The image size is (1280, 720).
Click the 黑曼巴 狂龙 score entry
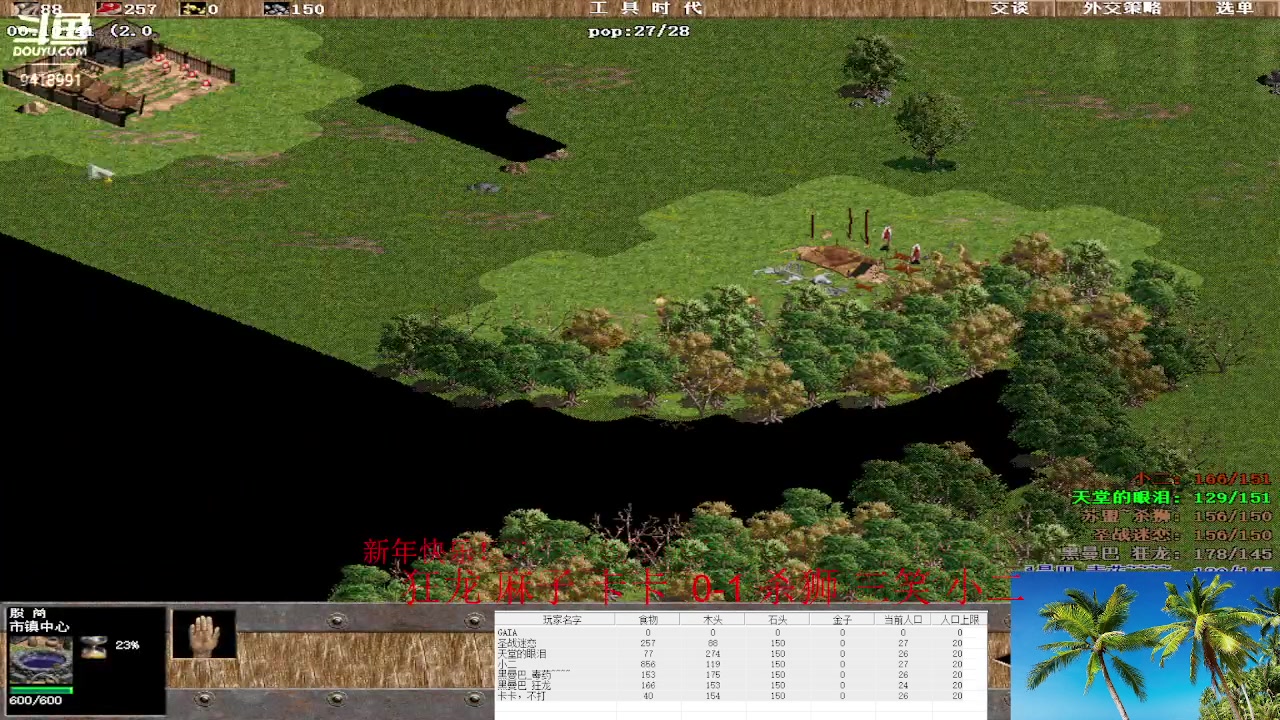click(x=1166, y=554)
